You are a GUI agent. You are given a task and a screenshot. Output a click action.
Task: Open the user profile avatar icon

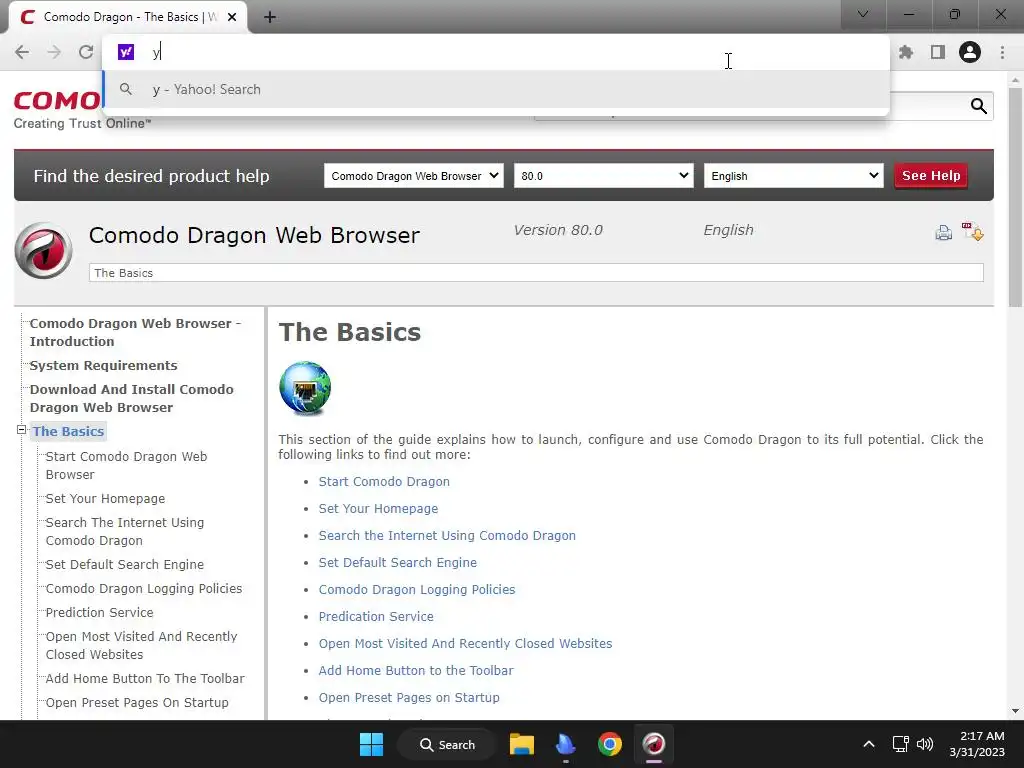[970, 52]
